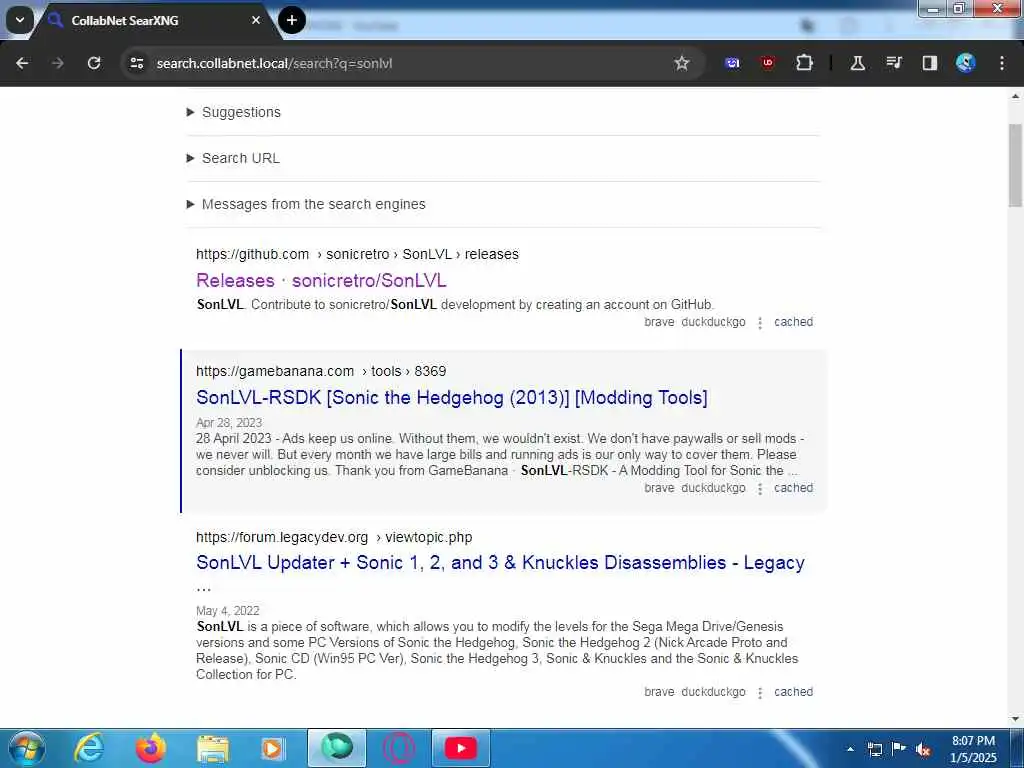Image resolution: width=1024 pixels, height=768 pixels.
Task: Open the purple mask extension icon
Action: 732,63
